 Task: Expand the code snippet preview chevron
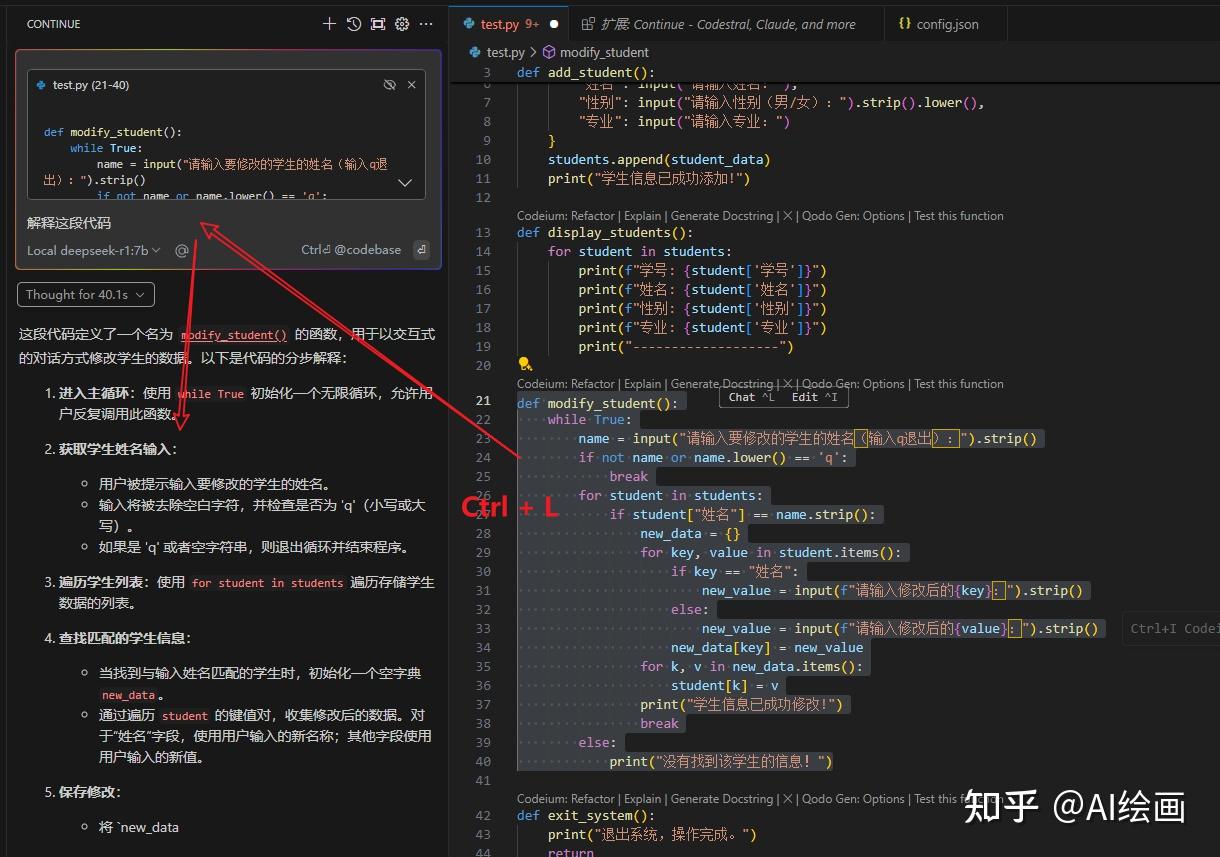(x=404, y=182)
